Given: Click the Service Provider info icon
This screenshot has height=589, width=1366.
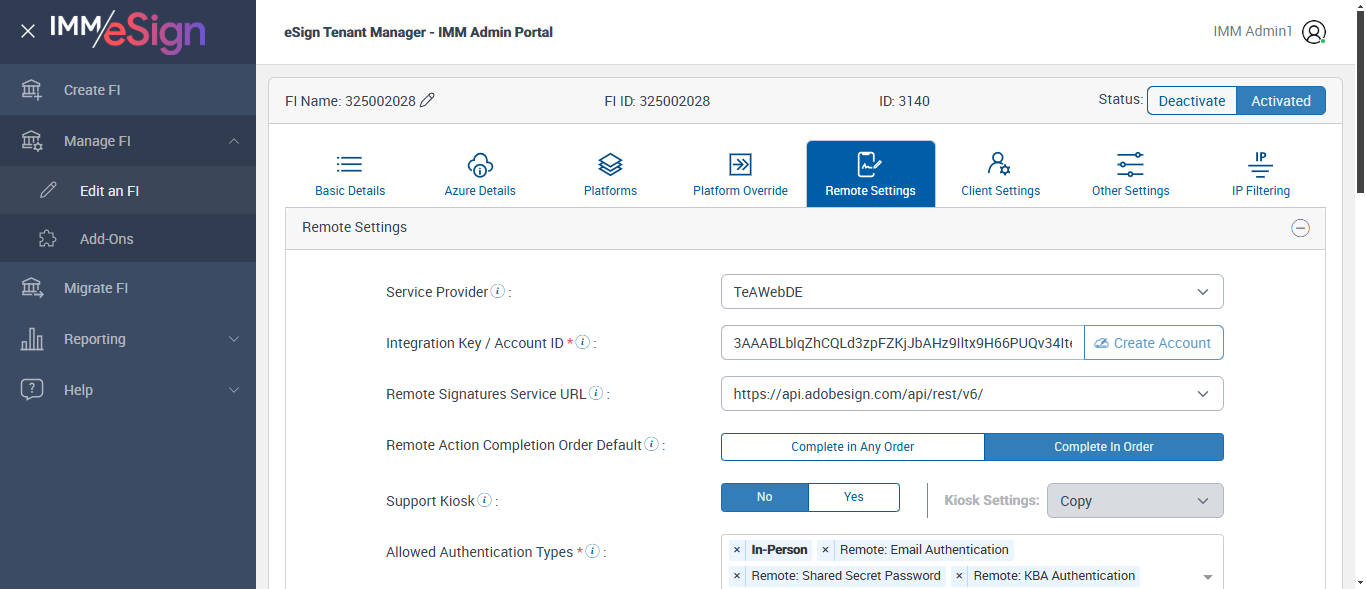Looking at the screenshot, I should pos(497,292).
